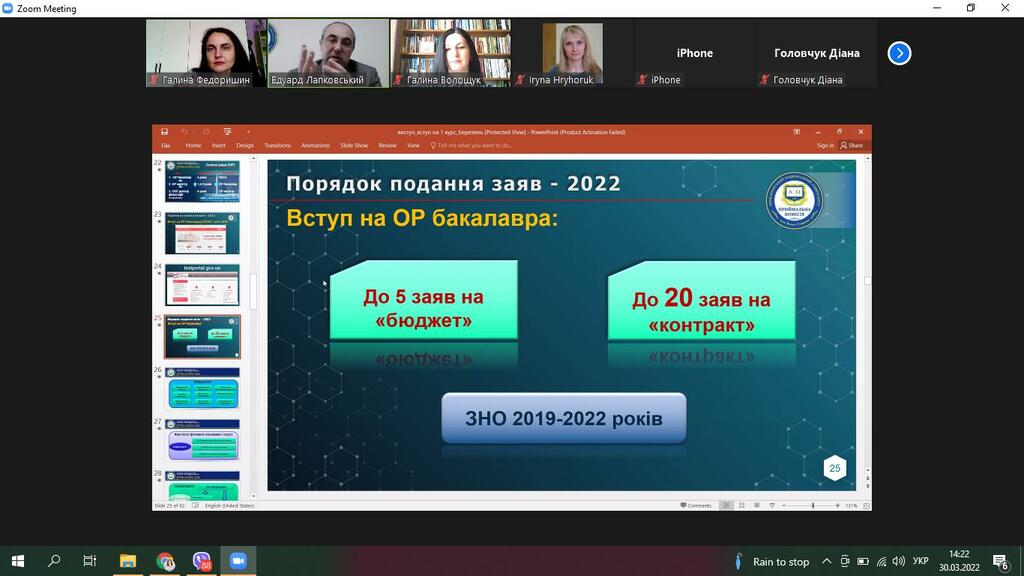
Task: Click the zoom slider in status bar
Action: click(812, 505)
